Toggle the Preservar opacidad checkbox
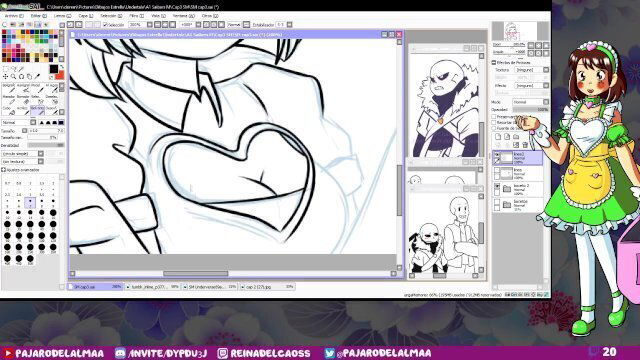 tap(493, 117)
